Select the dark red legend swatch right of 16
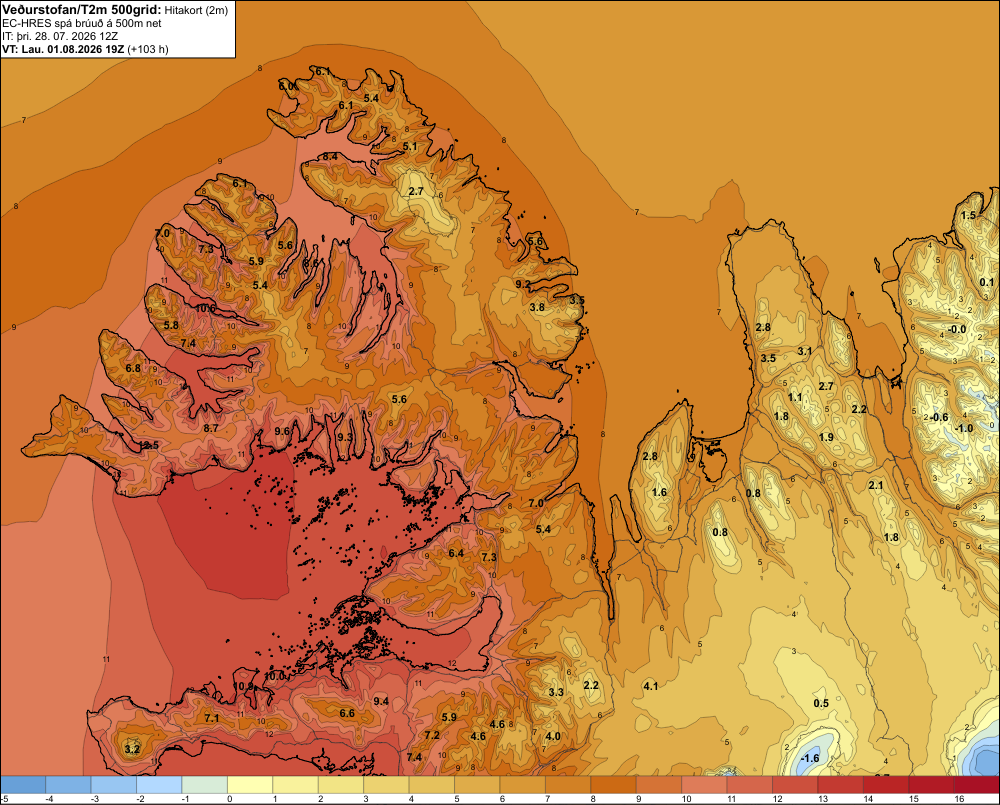This screenshot has height=805, width=1000. point(976,784)
